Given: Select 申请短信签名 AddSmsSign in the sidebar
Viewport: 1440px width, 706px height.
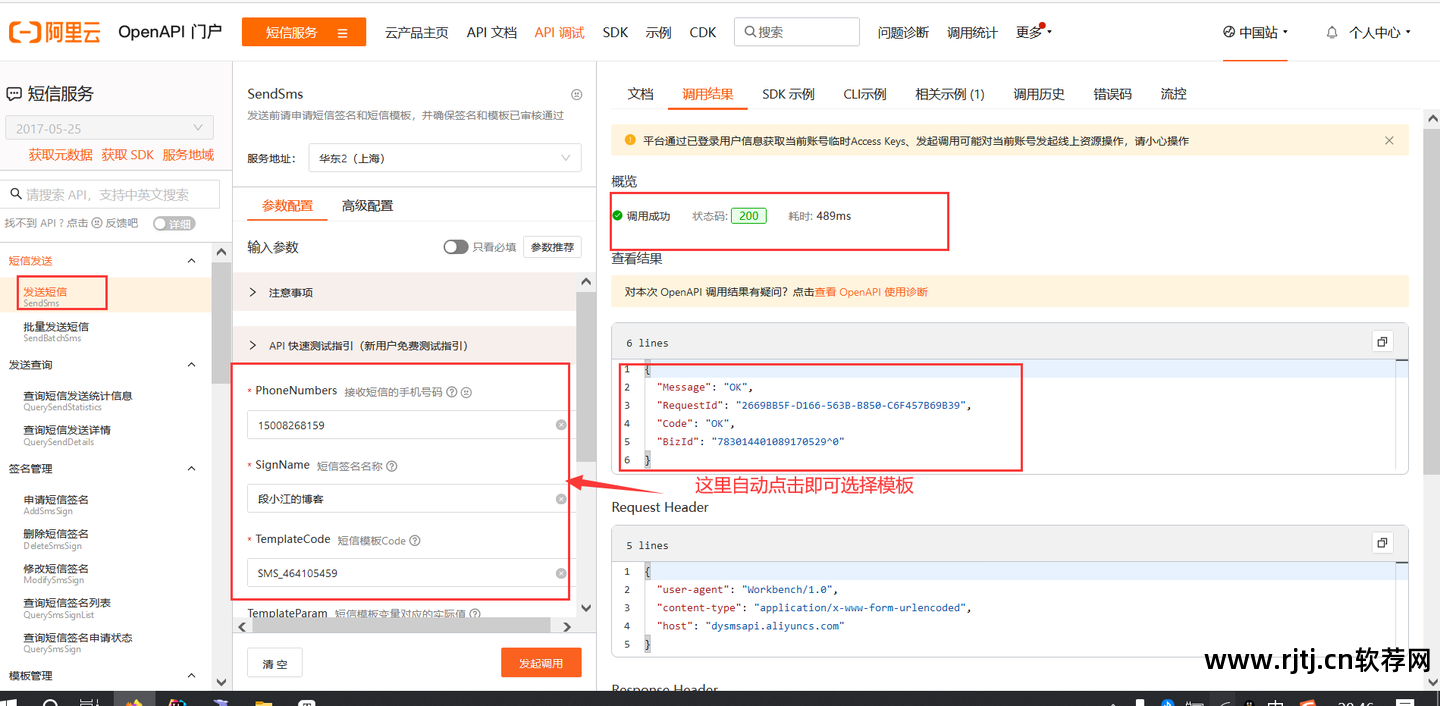Looking at the screenshot, I should tap(56, 504).
